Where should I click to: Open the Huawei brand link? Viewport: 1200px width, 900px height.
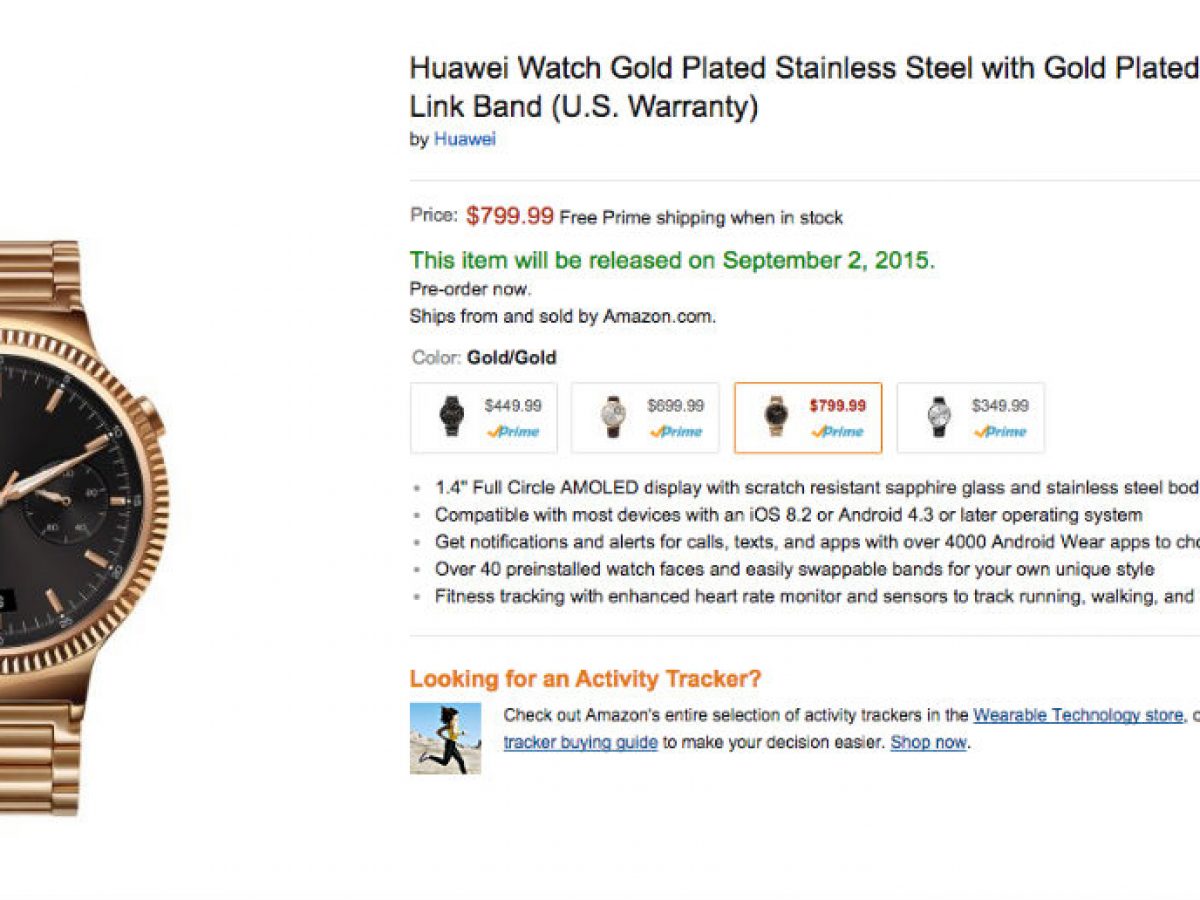(464, 139)
